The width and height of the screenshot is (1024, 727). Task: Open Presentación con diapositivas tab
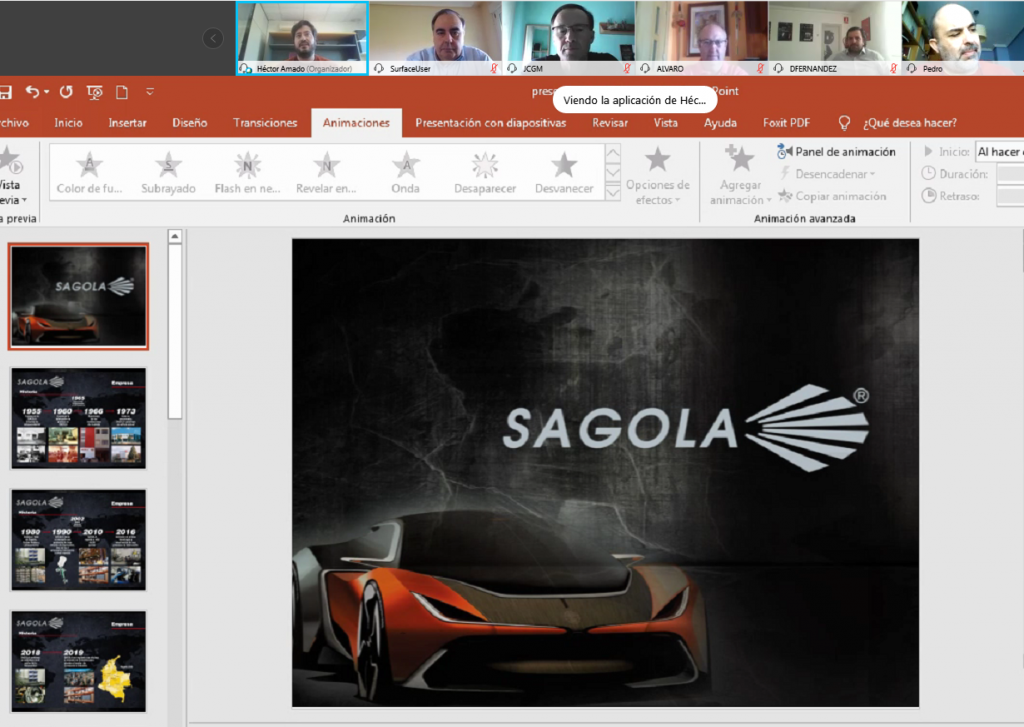[490, 123]
